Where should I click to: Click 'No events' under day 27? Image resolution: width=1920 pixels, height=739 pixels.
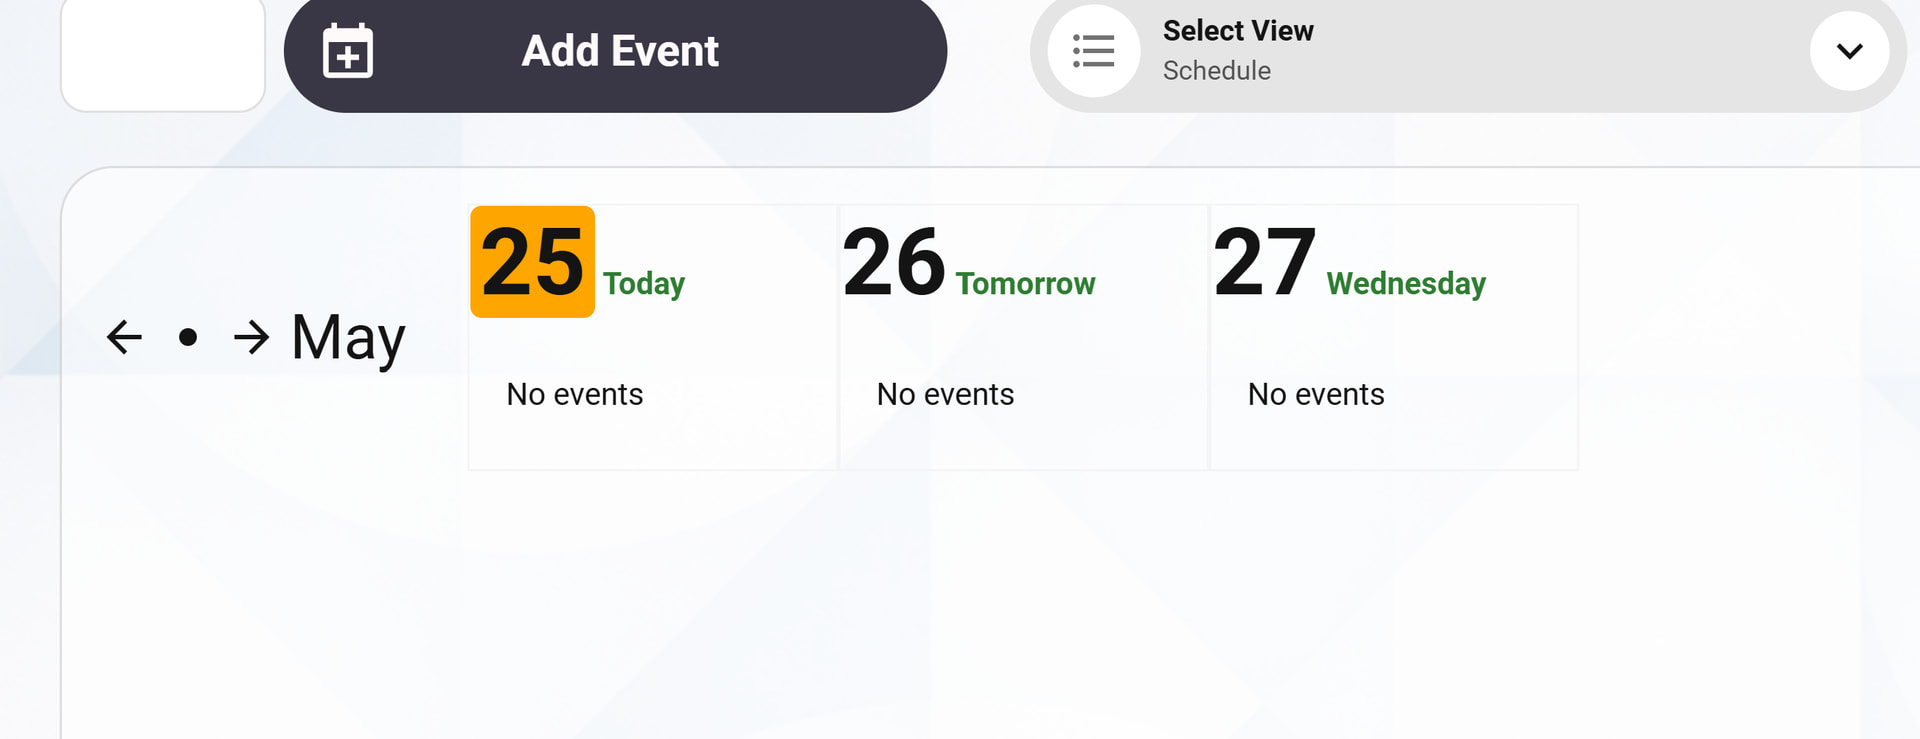(1316, 394)
